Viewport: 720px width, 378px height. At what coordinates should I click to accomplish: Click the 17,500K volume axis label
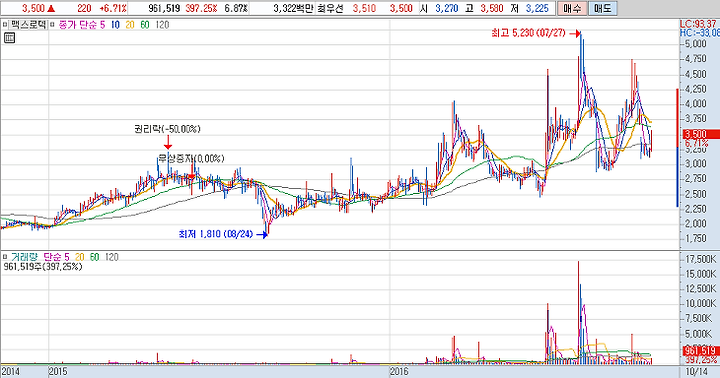click(x=701, y=260)
